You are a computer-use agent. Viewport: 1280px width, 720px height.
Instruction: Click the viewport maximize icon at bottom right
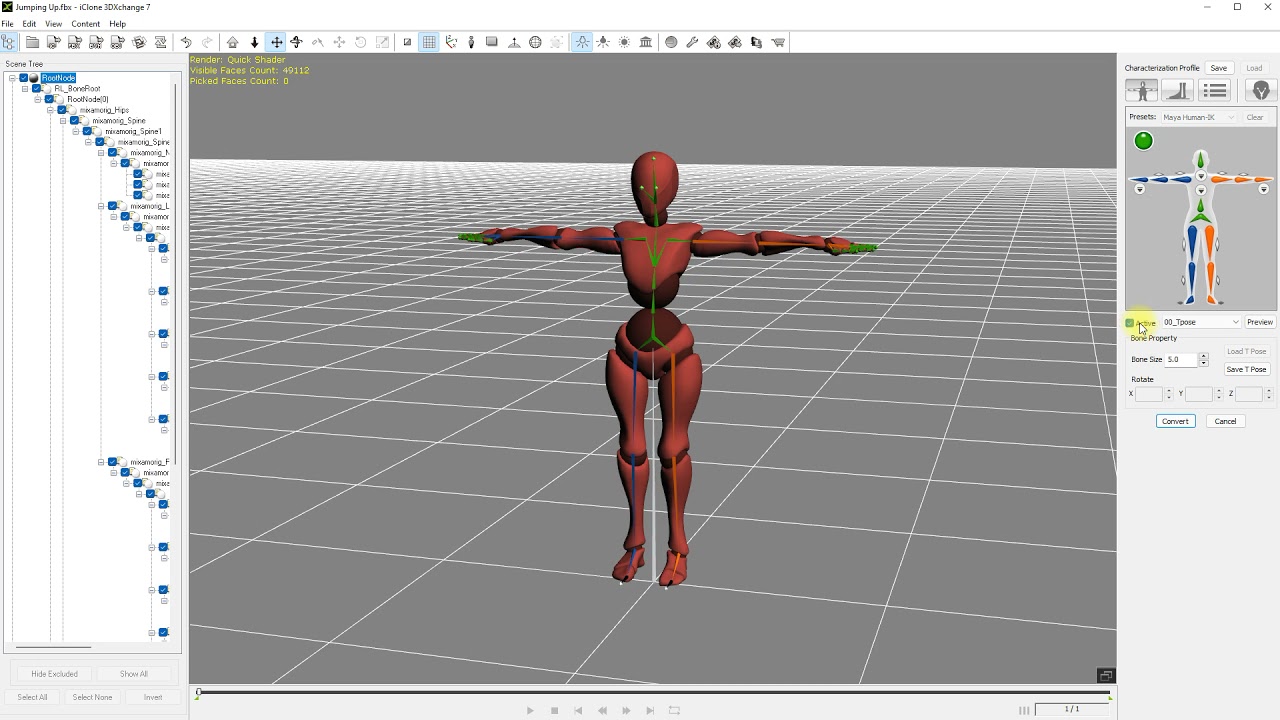[x=1106, y=676]
